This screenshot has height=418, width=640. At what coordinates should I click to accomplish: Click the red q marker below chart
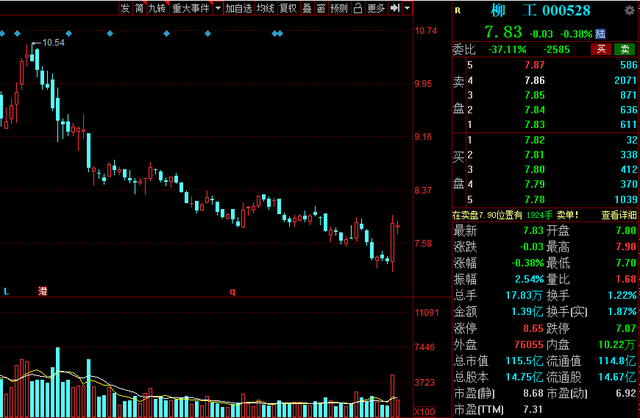coord(232,291)
